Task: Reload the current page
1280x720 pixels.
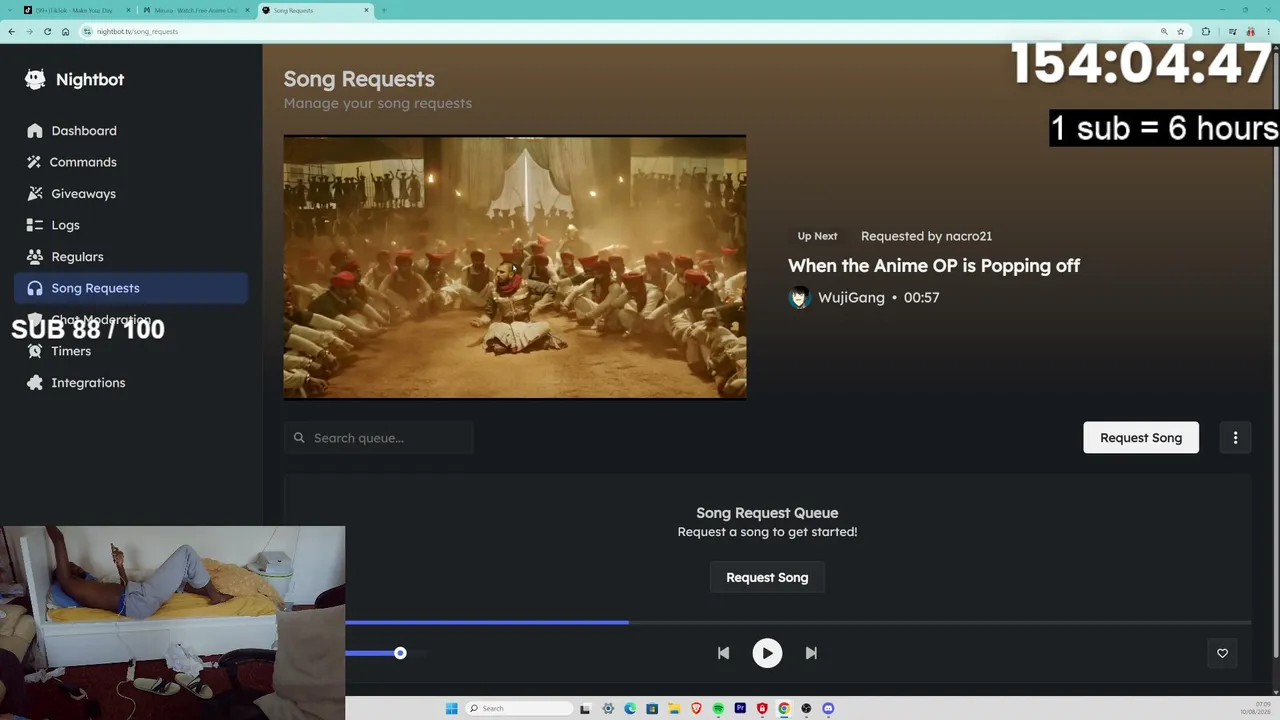Action: (47, 31)
